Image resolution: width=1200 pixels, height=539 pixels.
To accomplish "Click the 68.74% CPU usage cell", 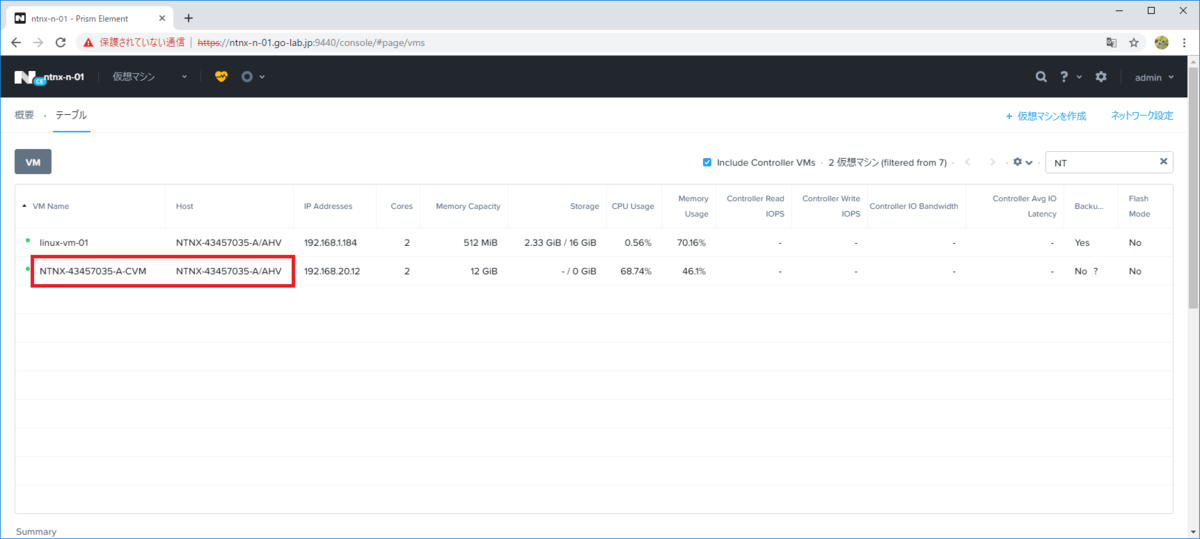I will [x=635, y=271].
